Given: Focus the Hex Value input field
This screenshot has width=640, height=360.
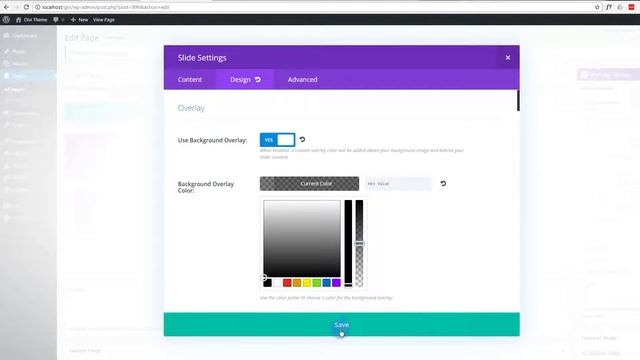Looking at the screenshot, I should (x=398, y=184).
